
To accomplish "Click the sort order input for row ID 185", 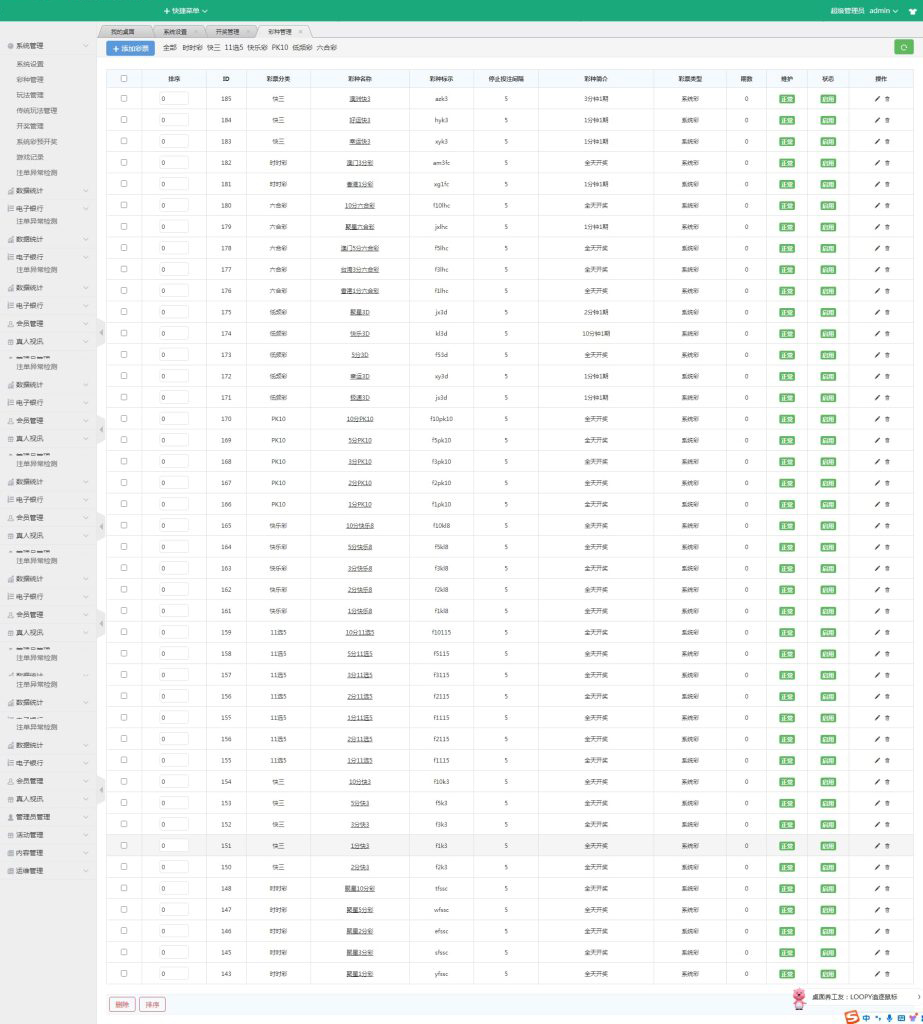I will (x=174, y=99).
